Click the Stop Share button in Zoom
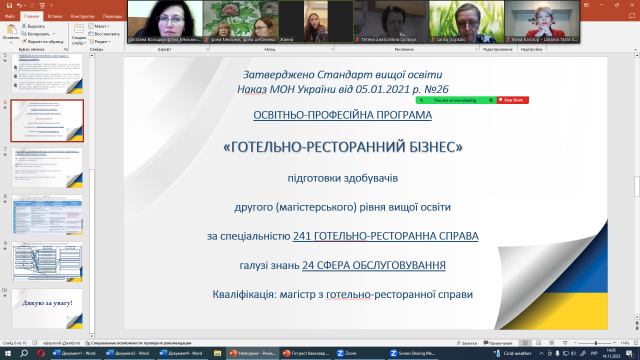 (x=513, y=100)
